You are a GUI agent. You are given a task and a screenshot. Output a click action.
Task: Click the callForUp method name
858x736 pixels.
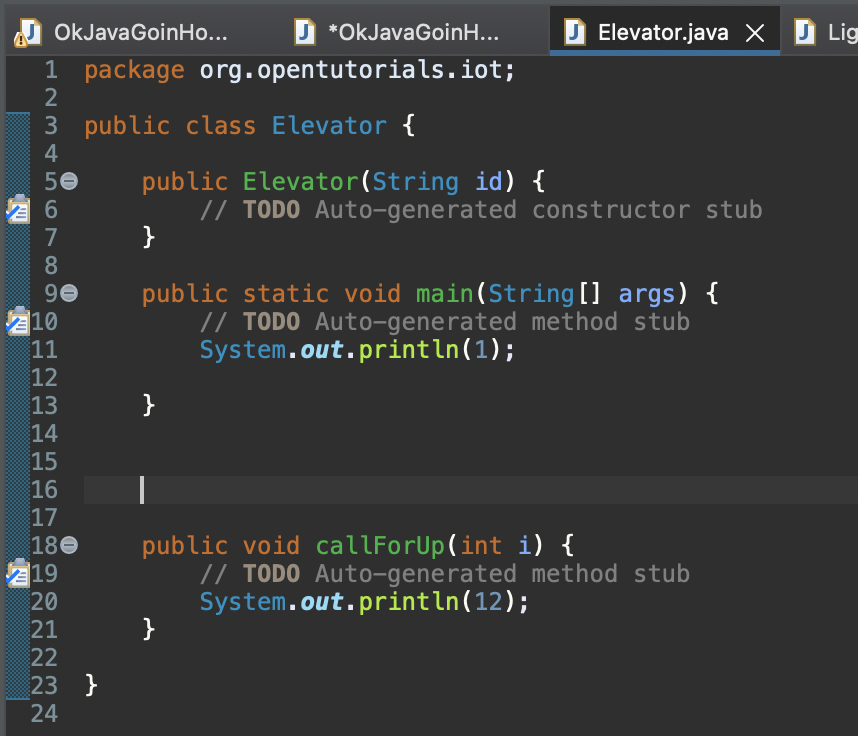pos(380,546)
